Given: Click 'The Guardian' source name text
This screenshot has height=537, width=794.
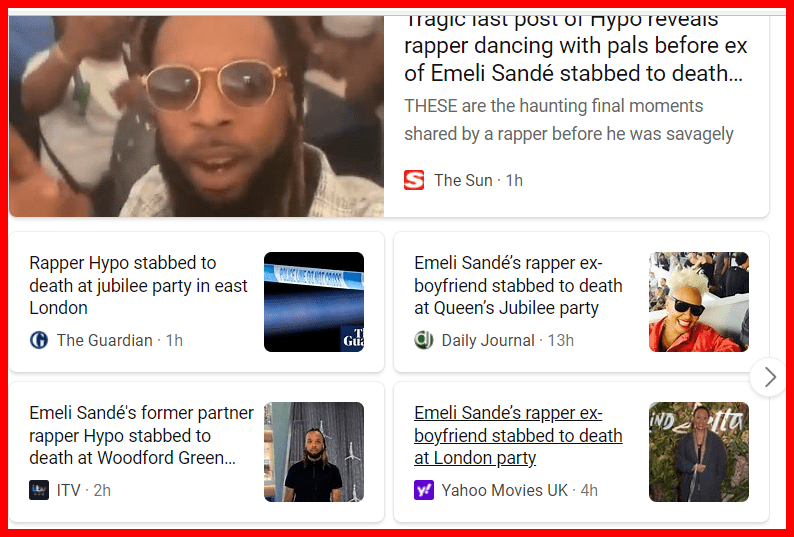Looking at the screenshot, I should (x=104, y=340).
